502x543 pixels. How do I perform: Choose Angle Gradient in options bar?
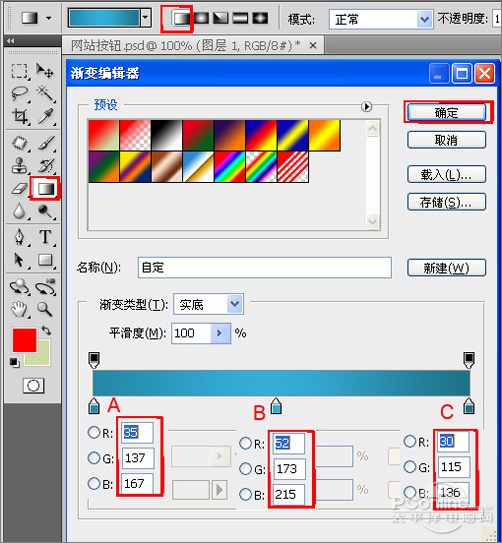tap(221, 18)
